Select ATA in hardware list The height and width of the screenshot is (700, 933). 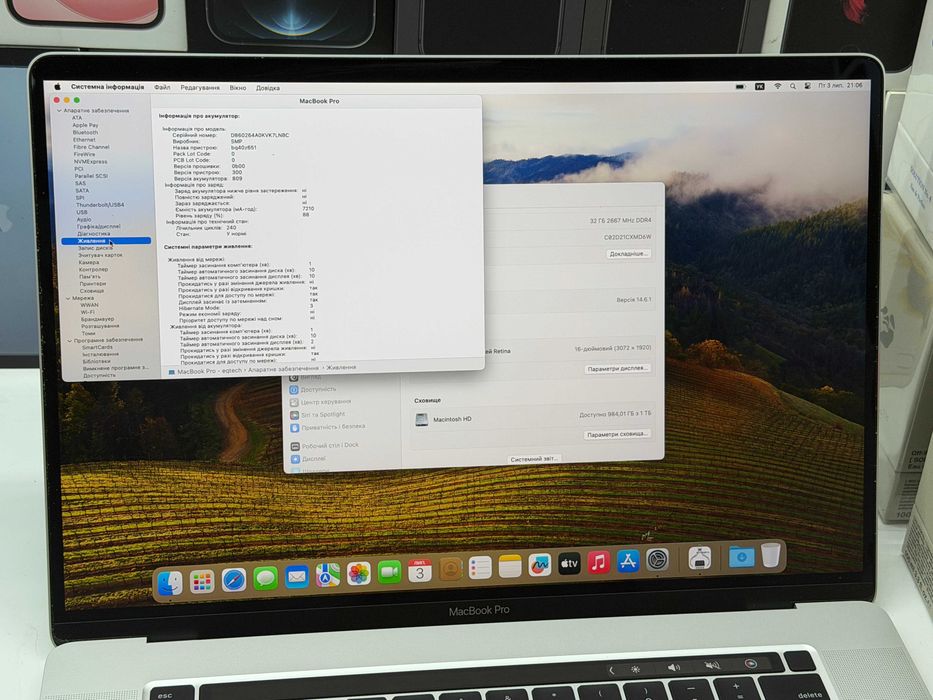pos(77,118)
